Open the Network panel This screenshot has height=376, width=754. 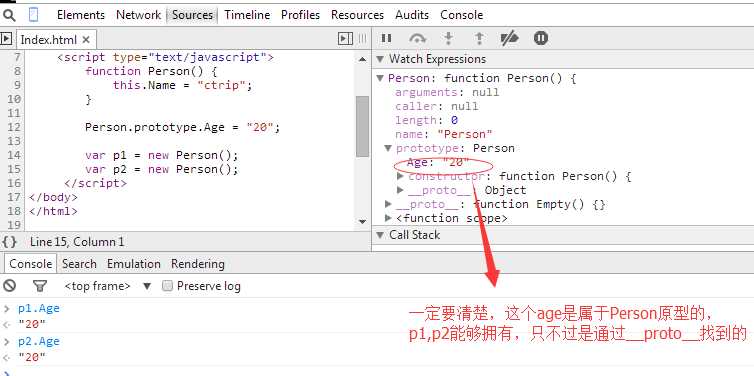(x=138, y=15)
